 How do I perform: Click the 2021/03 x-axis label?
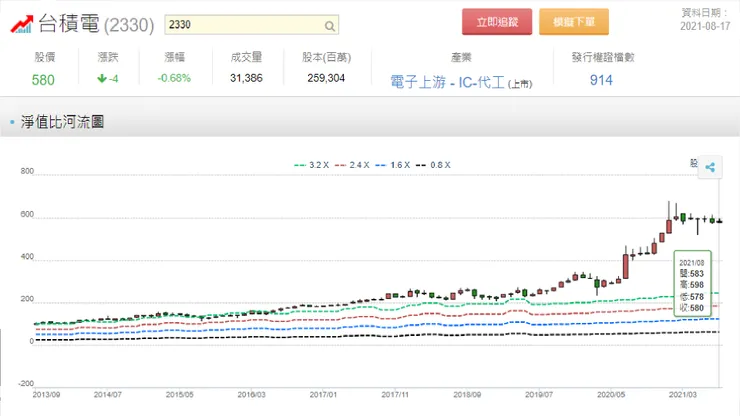682,394
